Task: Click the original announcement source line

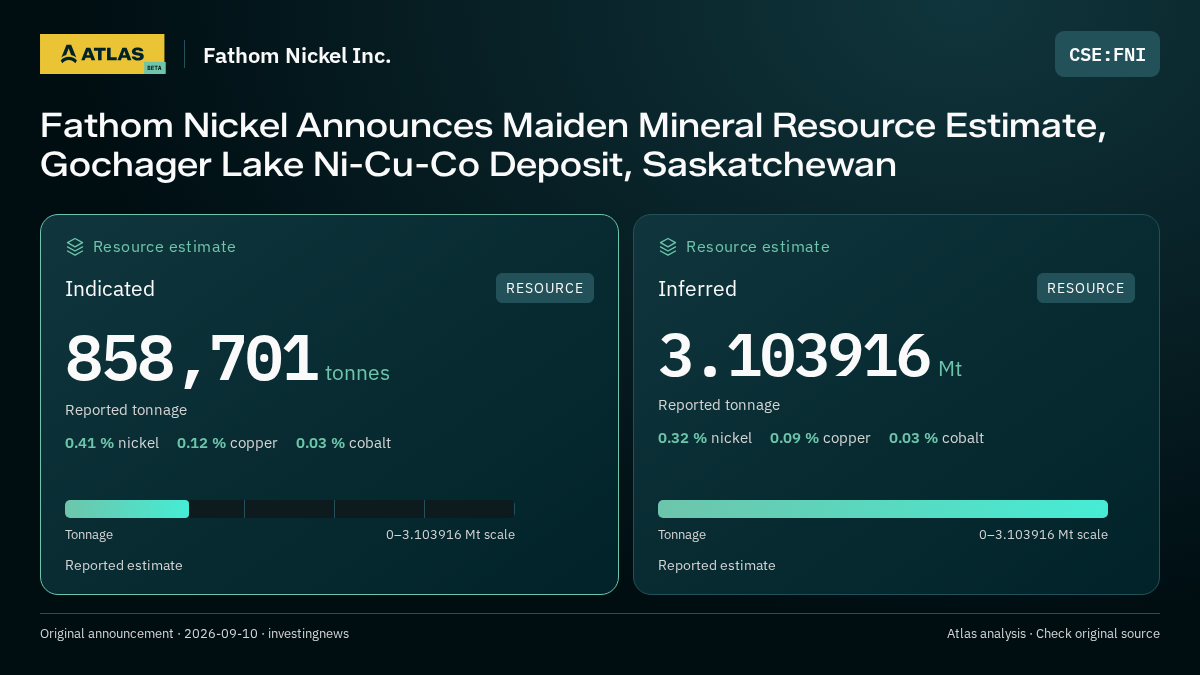Action: (x=194, y=634)
